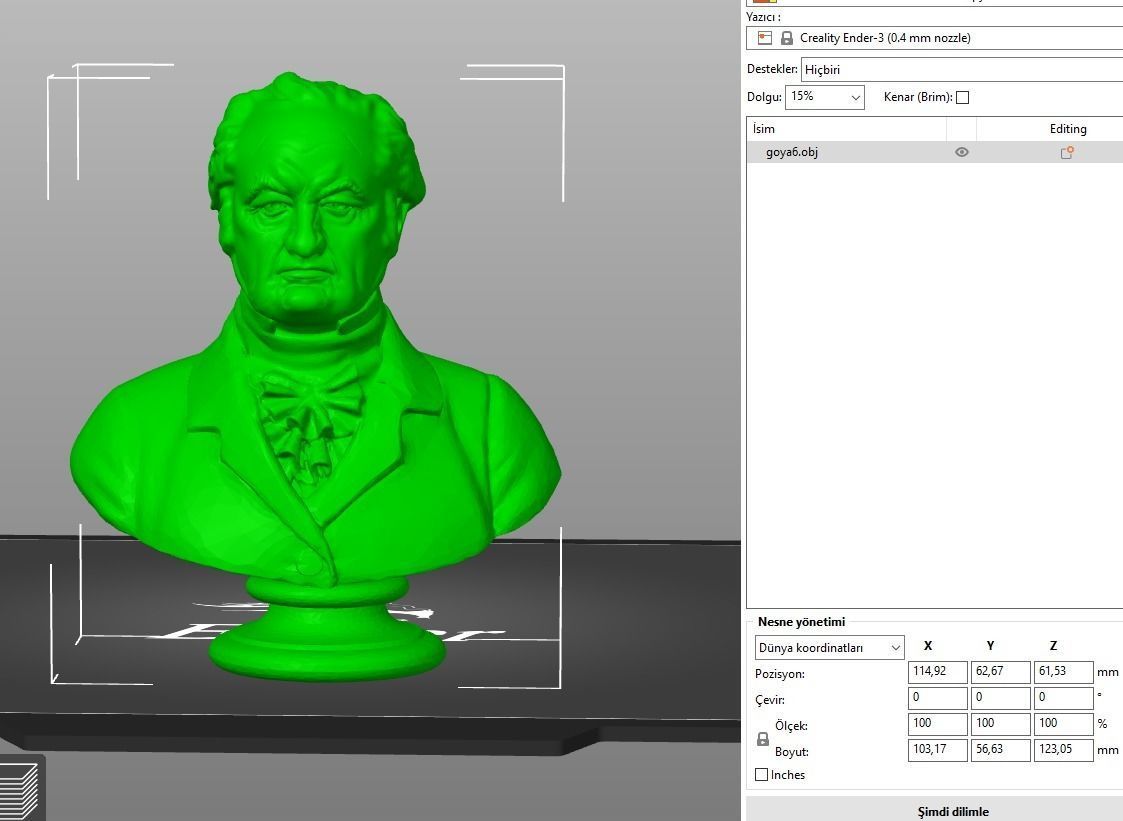
Task: Click the Pozisyon X field 114,92
Action: pos(938,672)
